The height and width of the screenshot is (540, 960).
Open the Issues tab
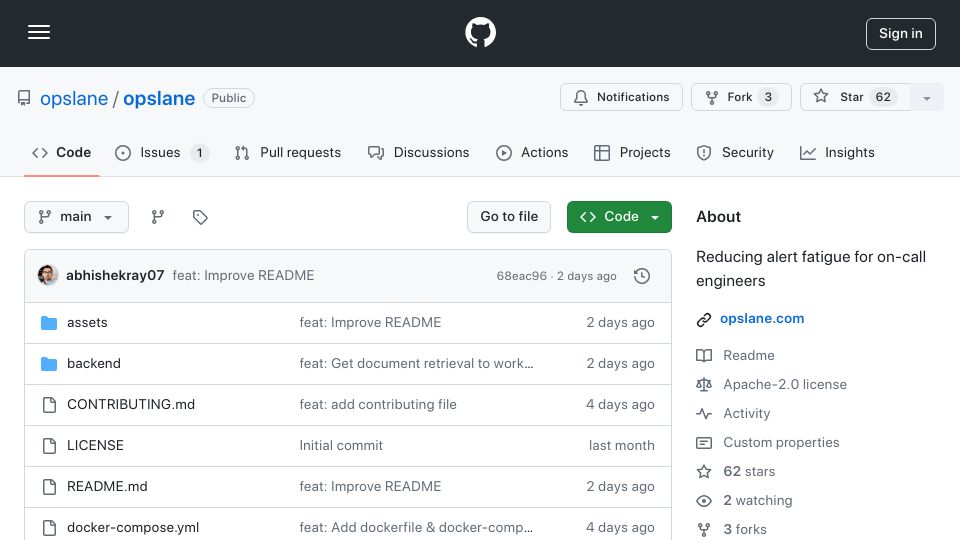[x=162, y=152]
